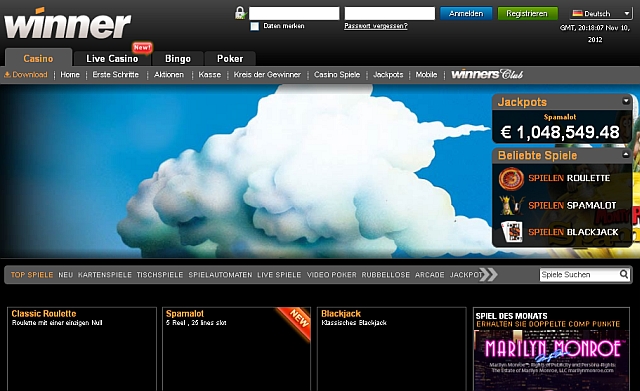Open Casino Spiele menu item

(337, 75)
